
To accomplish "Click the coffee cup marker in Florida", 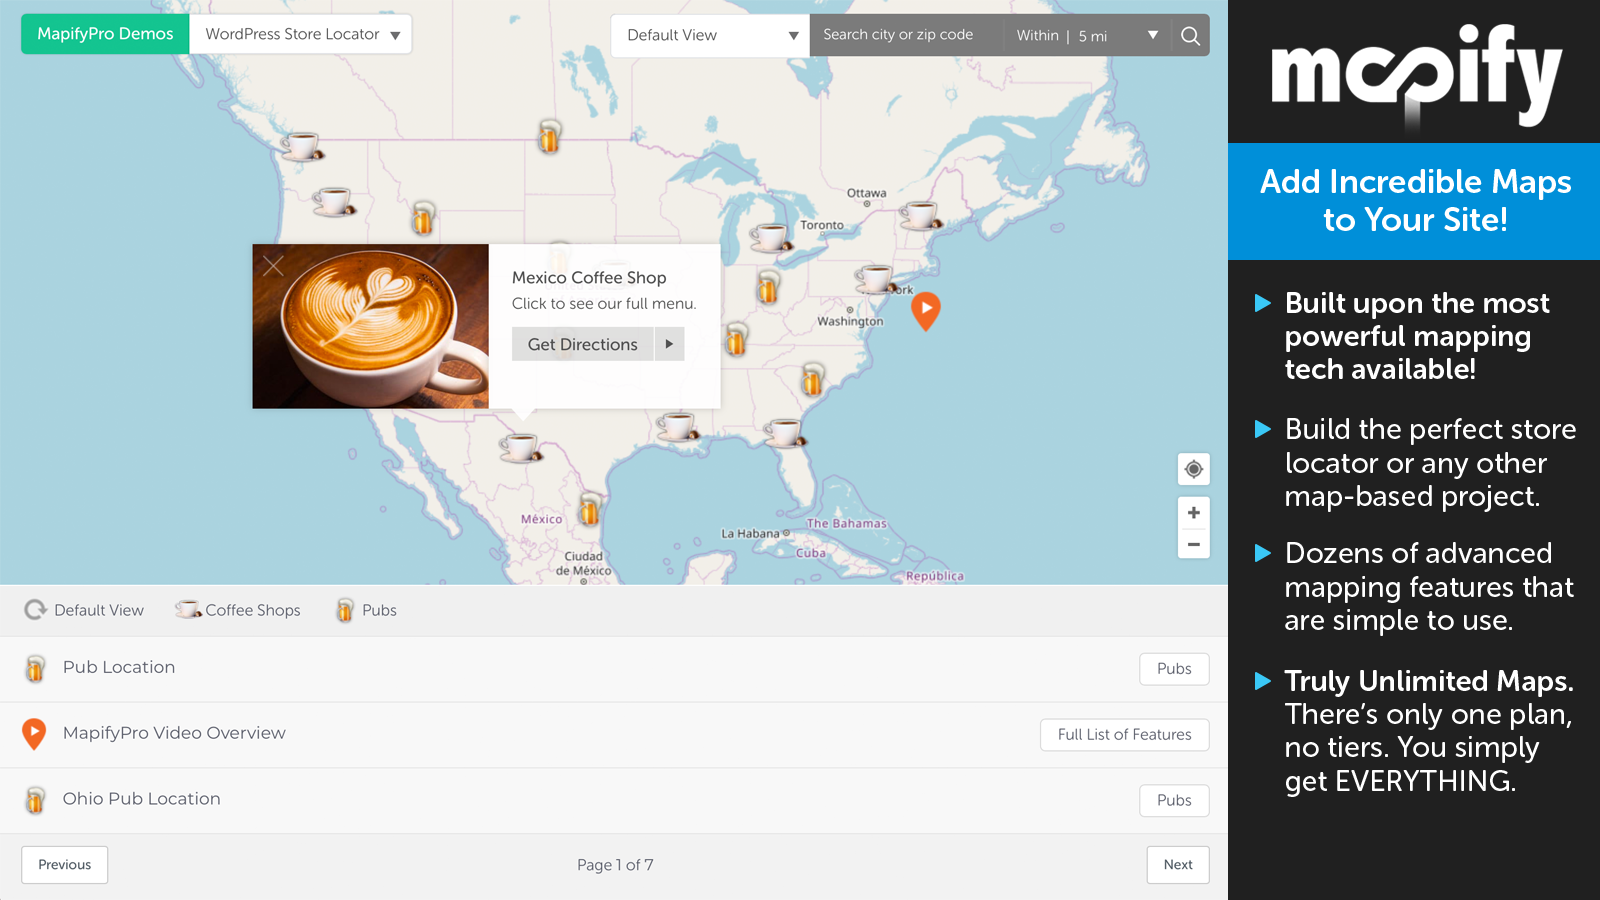I will click(784, 433).
